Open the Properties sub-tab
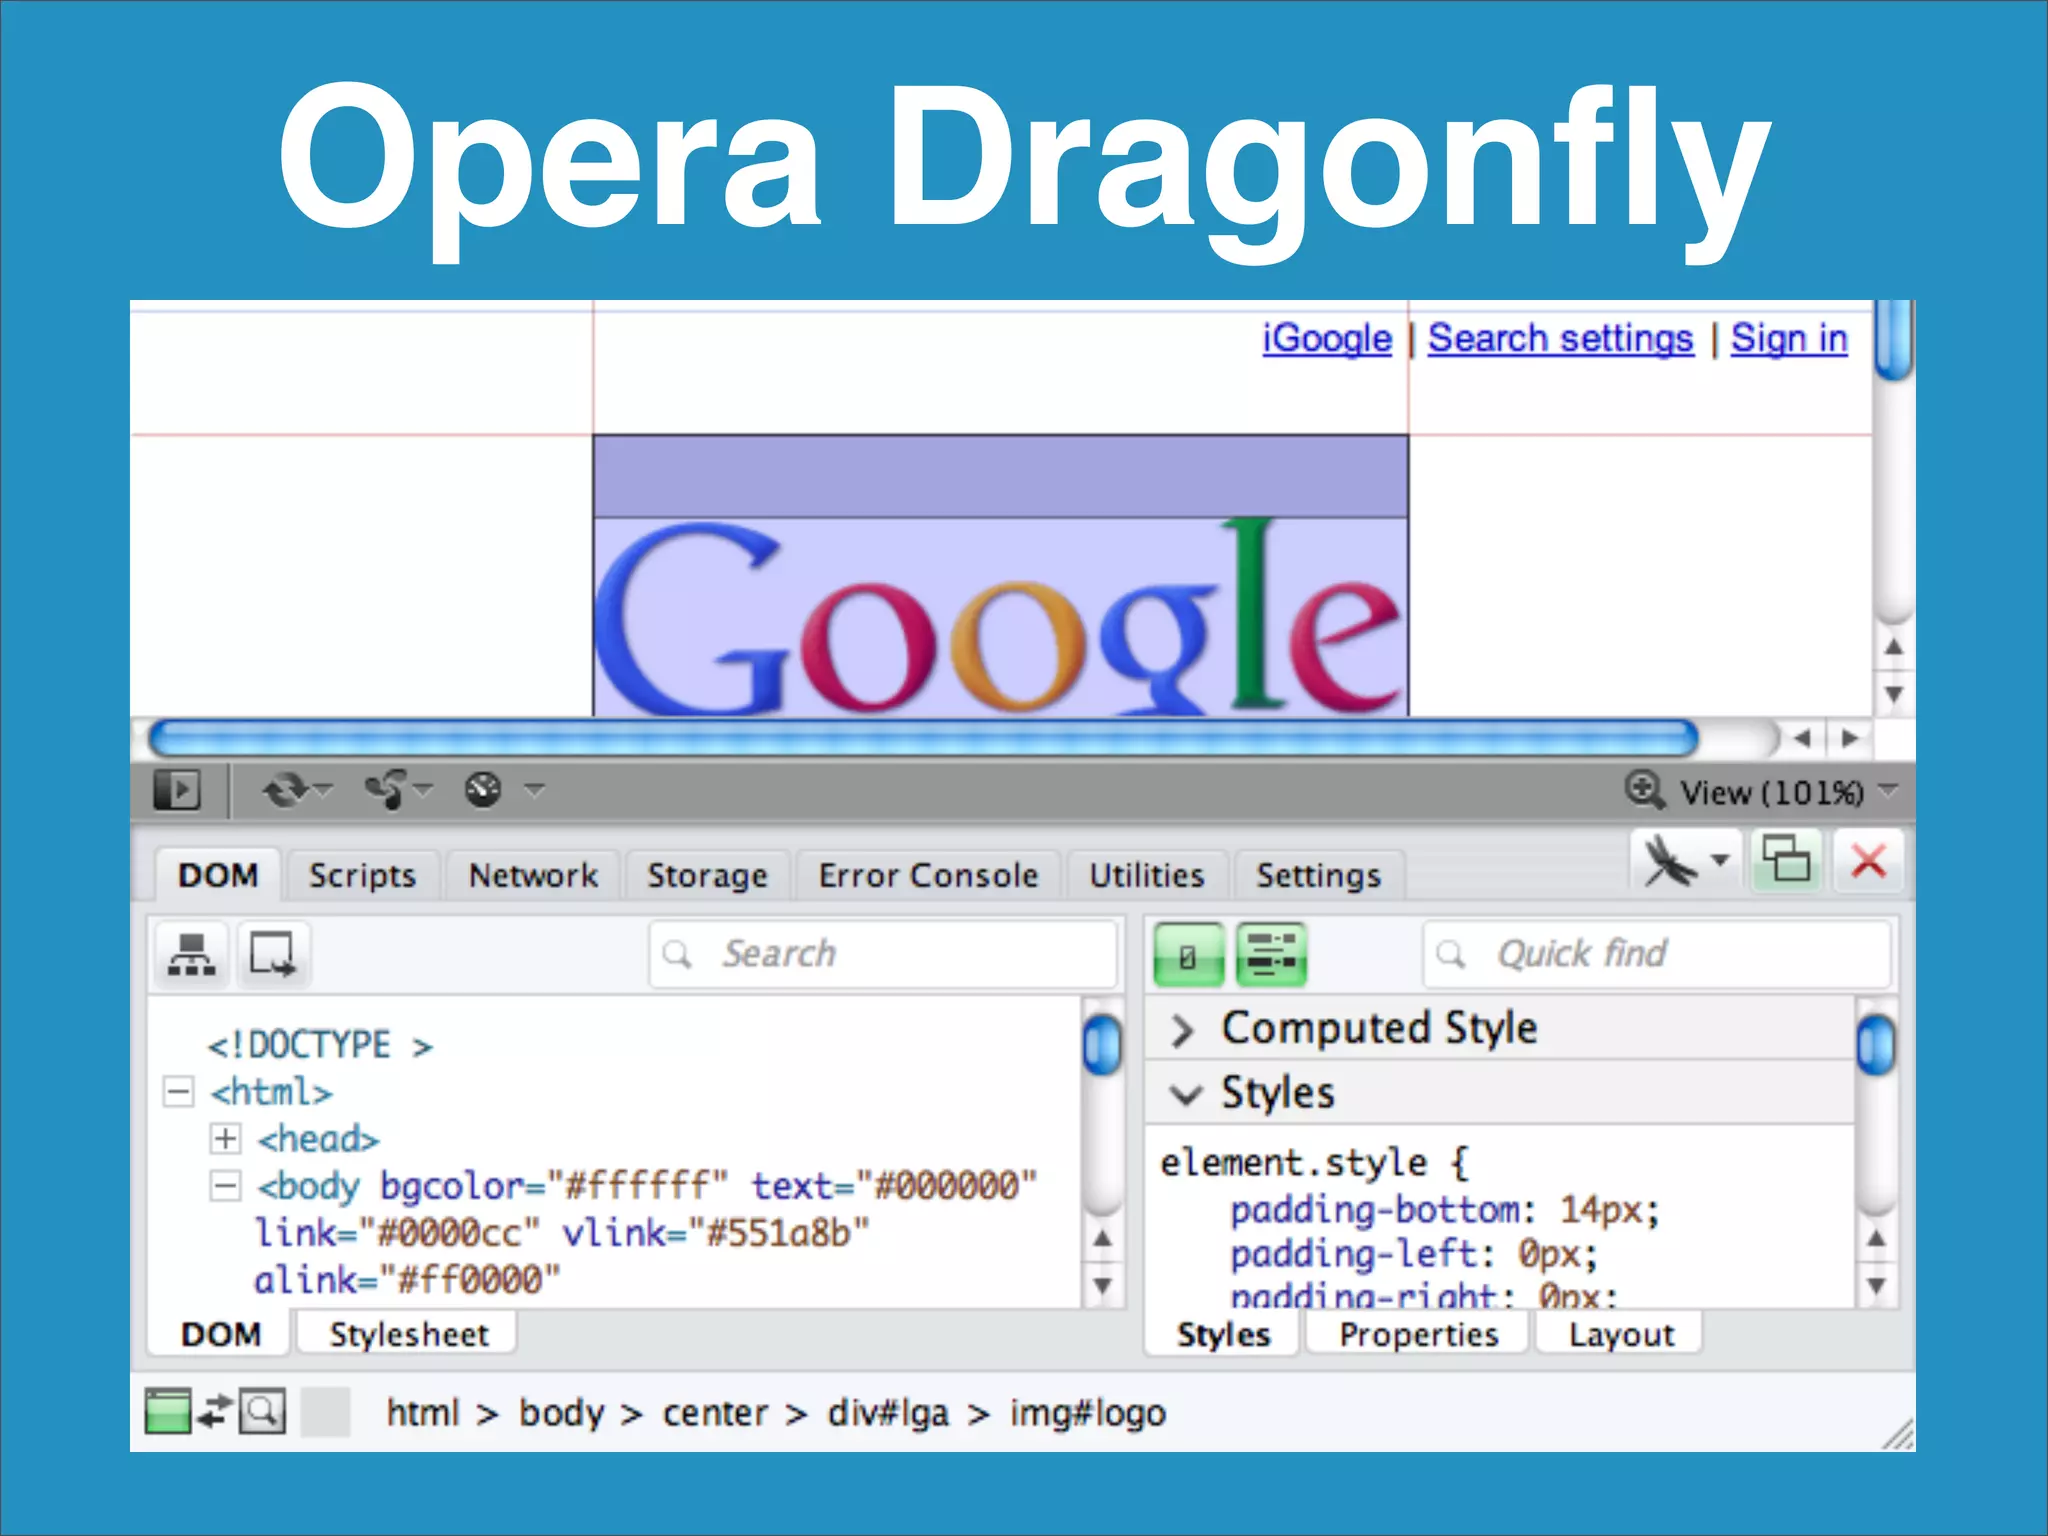 [x=1418, y=1334]
